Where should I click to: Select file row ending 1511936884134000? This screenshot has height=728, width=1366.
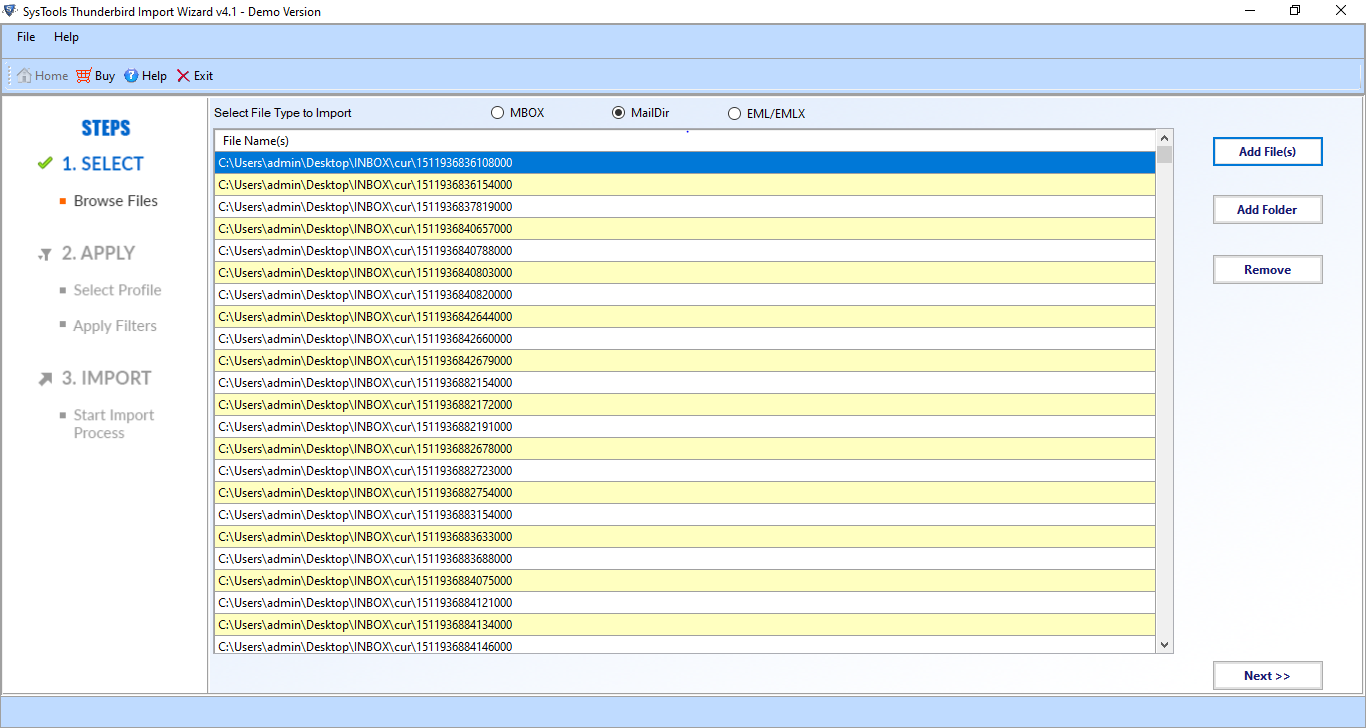click(685, 625)
